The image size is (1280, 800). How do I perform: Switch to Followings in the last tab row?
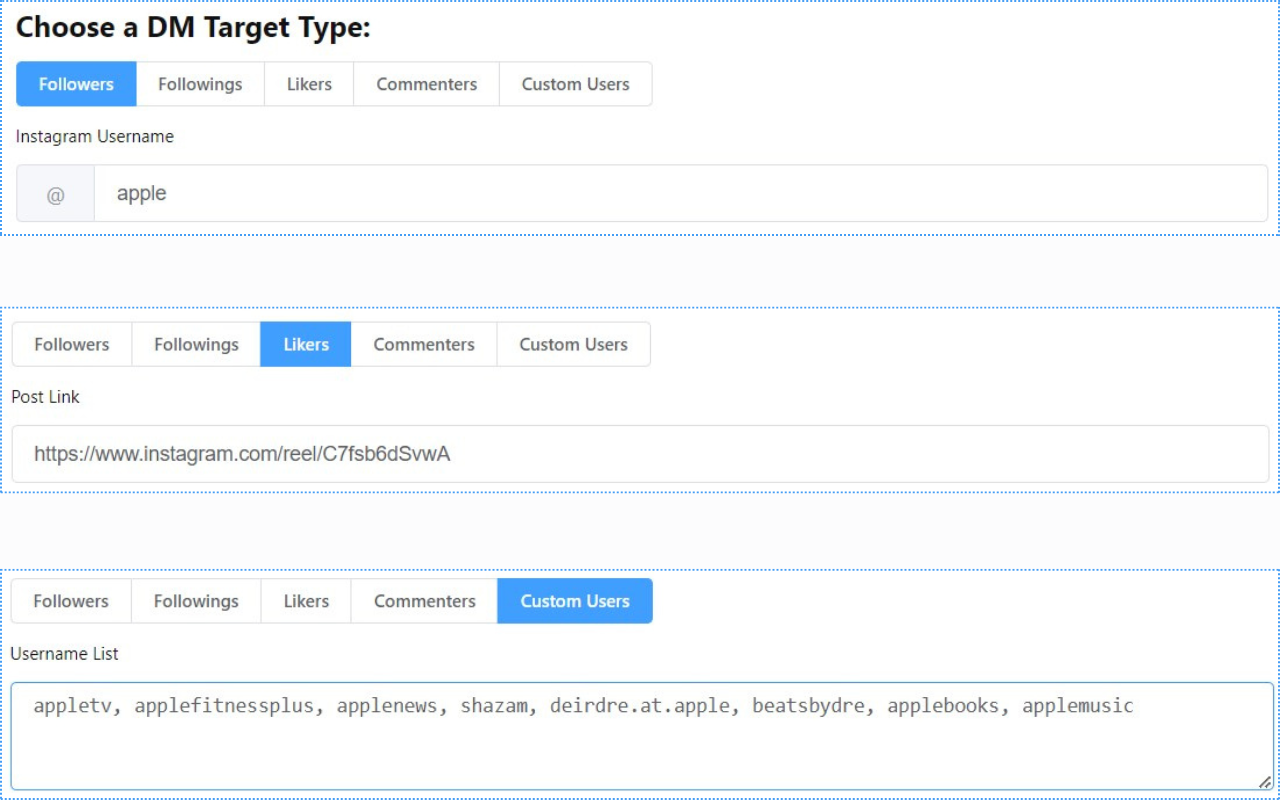tap(195, 601)
